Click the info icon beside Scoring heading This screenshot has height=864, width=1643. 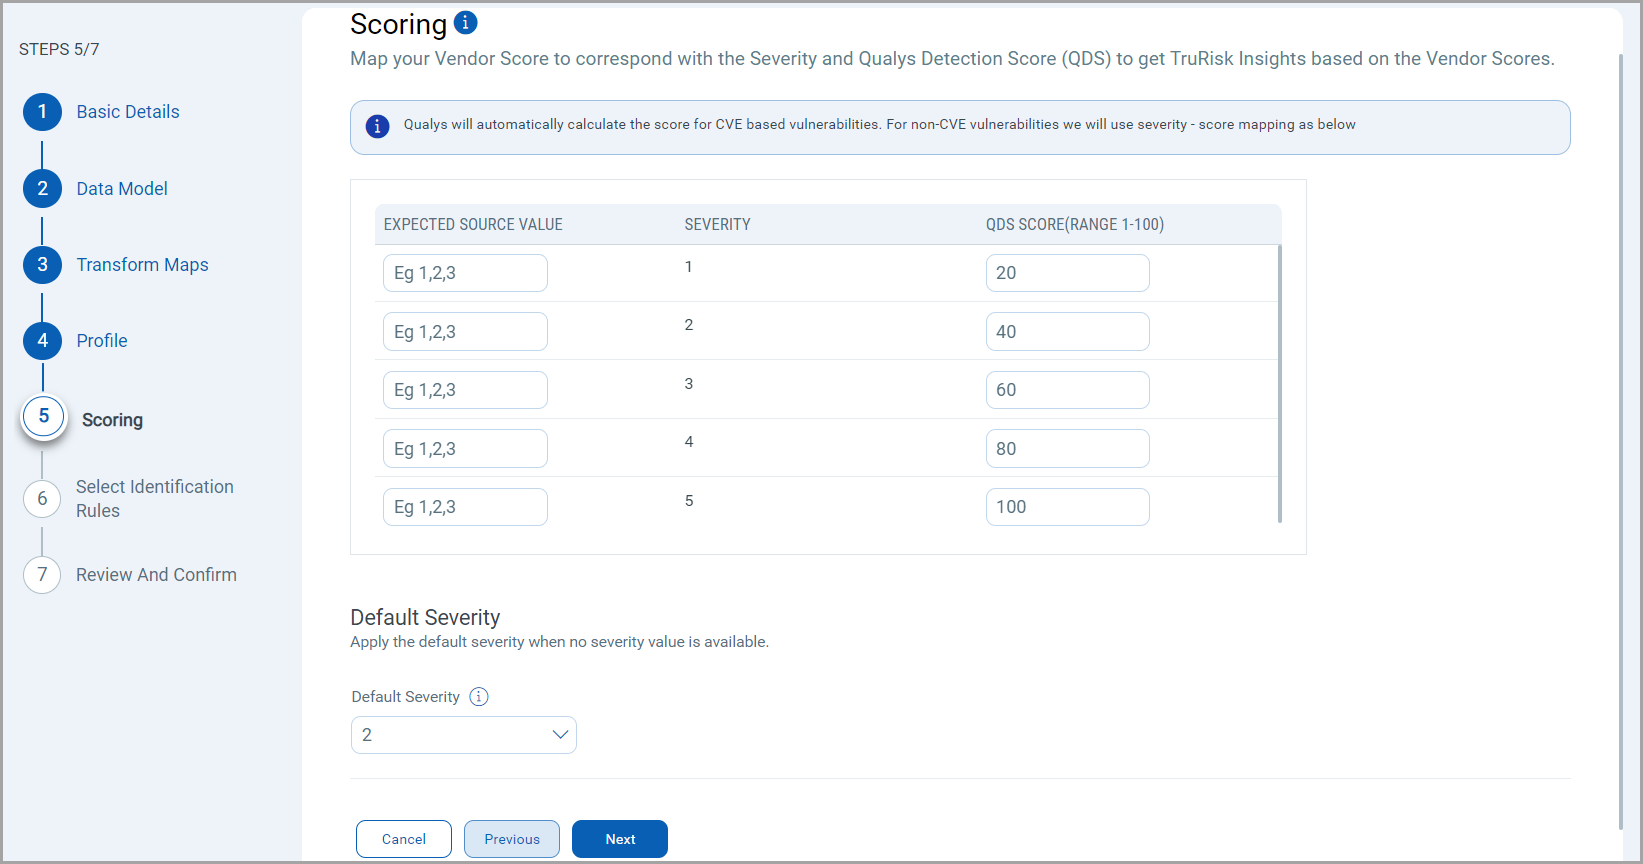pyautogui.click(x=466, y=22)
